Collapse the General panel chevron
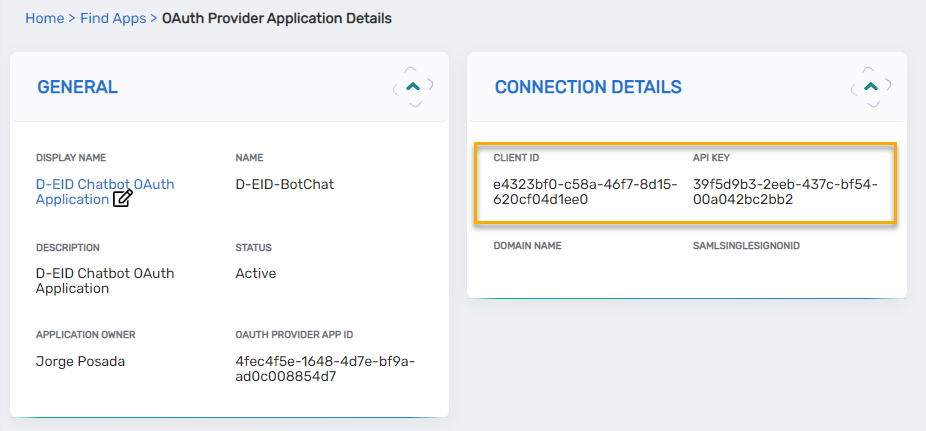926x431 pixels. click(413, 87)
